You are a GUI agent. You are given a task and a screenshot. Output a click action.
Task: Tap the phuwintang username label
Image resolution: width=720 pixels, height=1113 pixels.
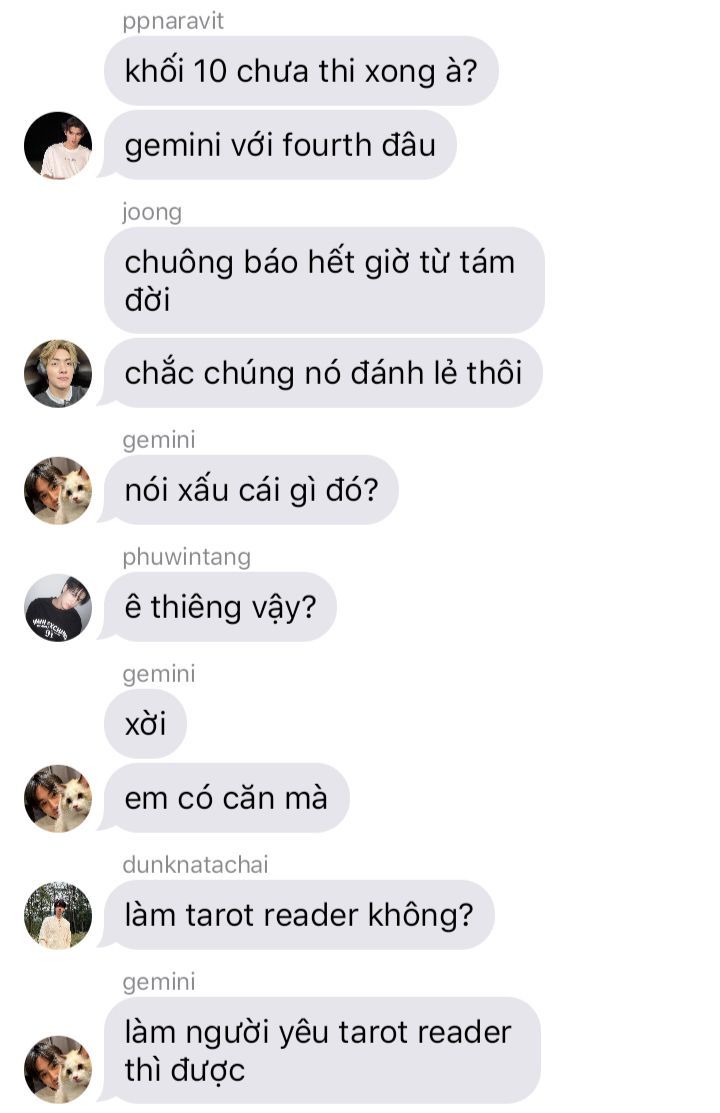click(x=186, y=557)
